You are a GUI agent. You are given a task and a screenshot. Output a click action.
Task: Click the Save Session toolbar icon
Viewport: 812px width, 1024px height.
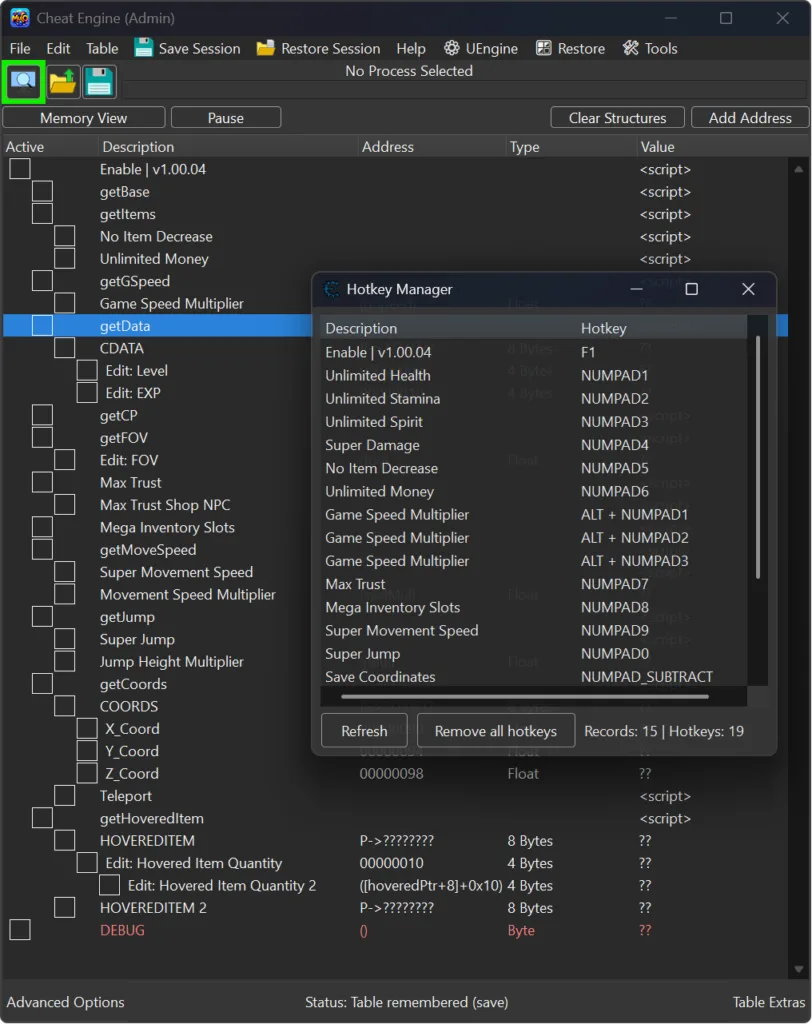click(x=145, y=47)
